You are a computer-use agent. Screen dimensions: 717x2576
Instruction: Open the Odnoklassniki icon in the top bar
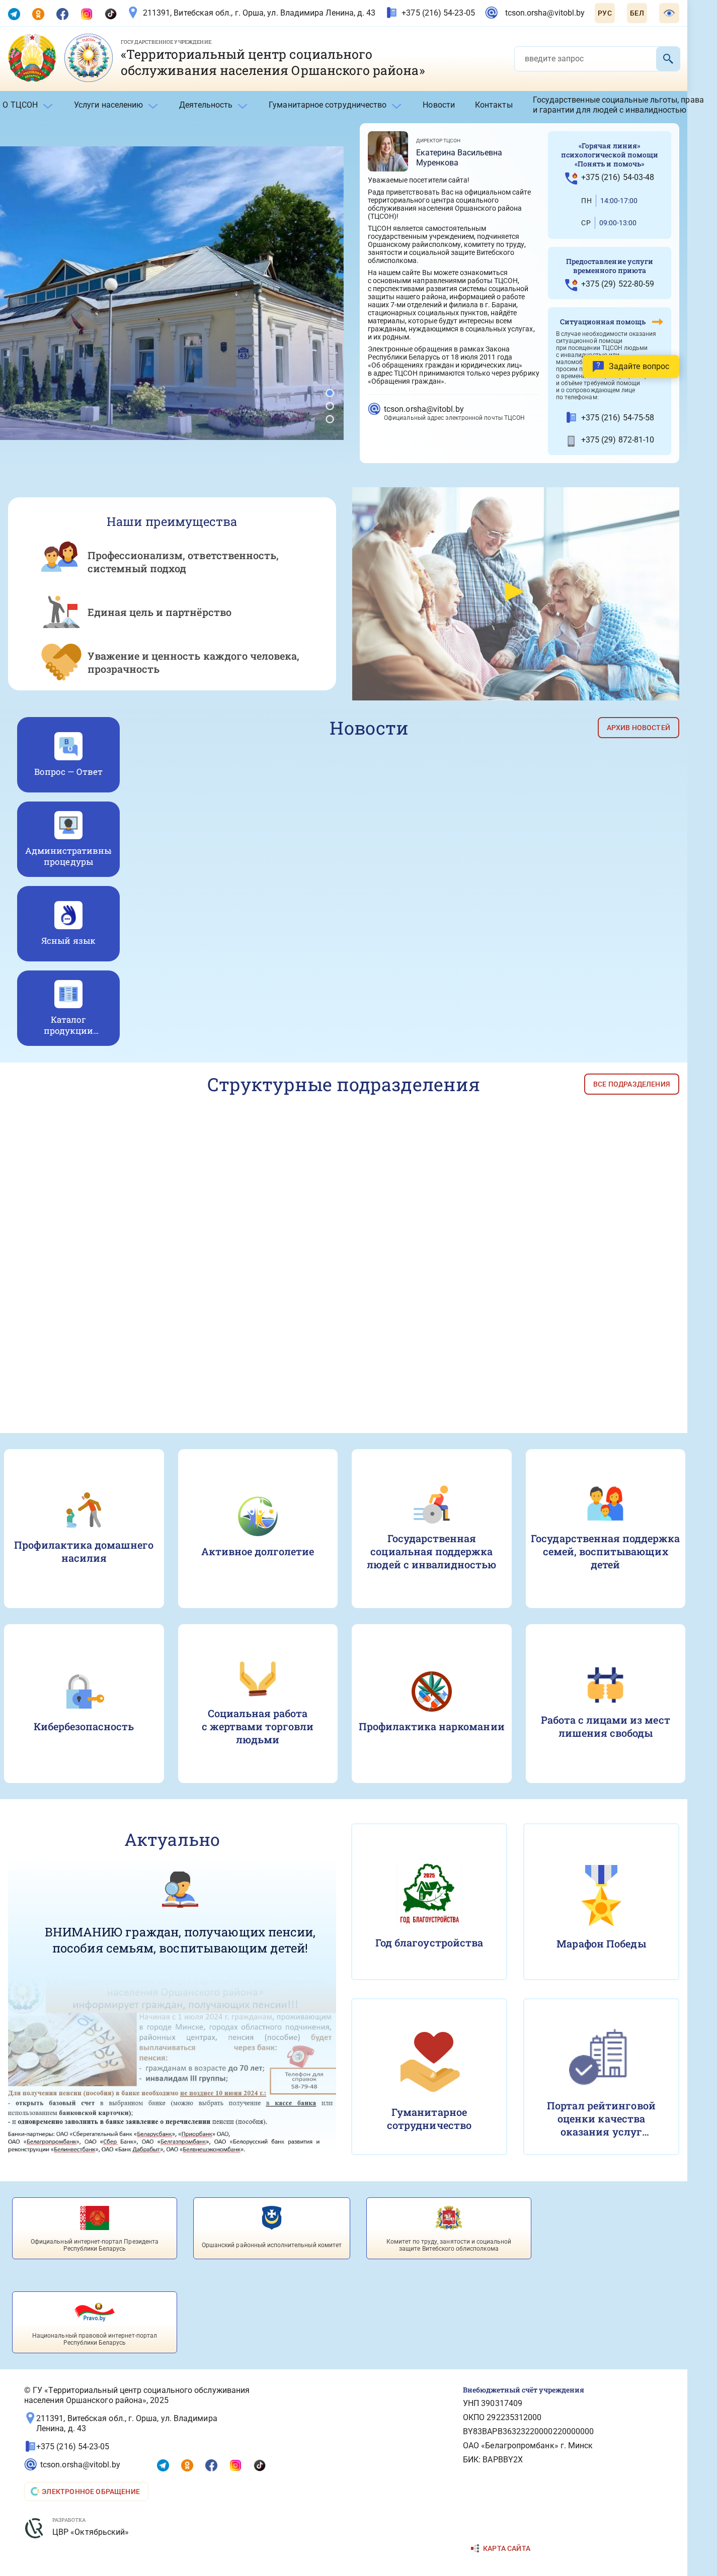coord(38,14)
